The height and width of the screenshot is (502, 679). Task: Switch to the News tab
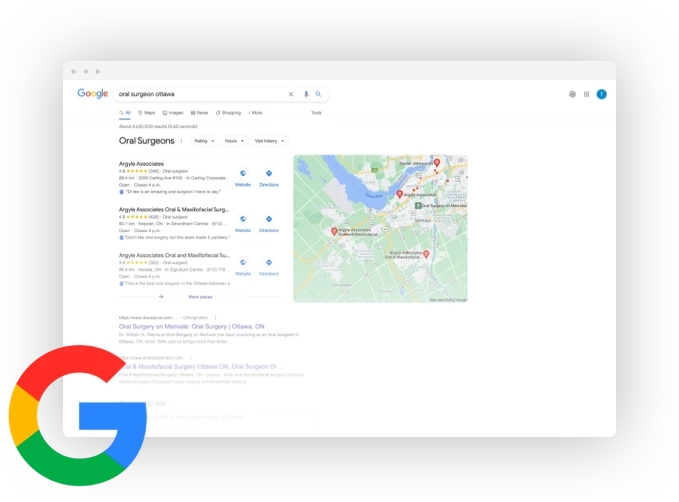click(x=200, y=113)
